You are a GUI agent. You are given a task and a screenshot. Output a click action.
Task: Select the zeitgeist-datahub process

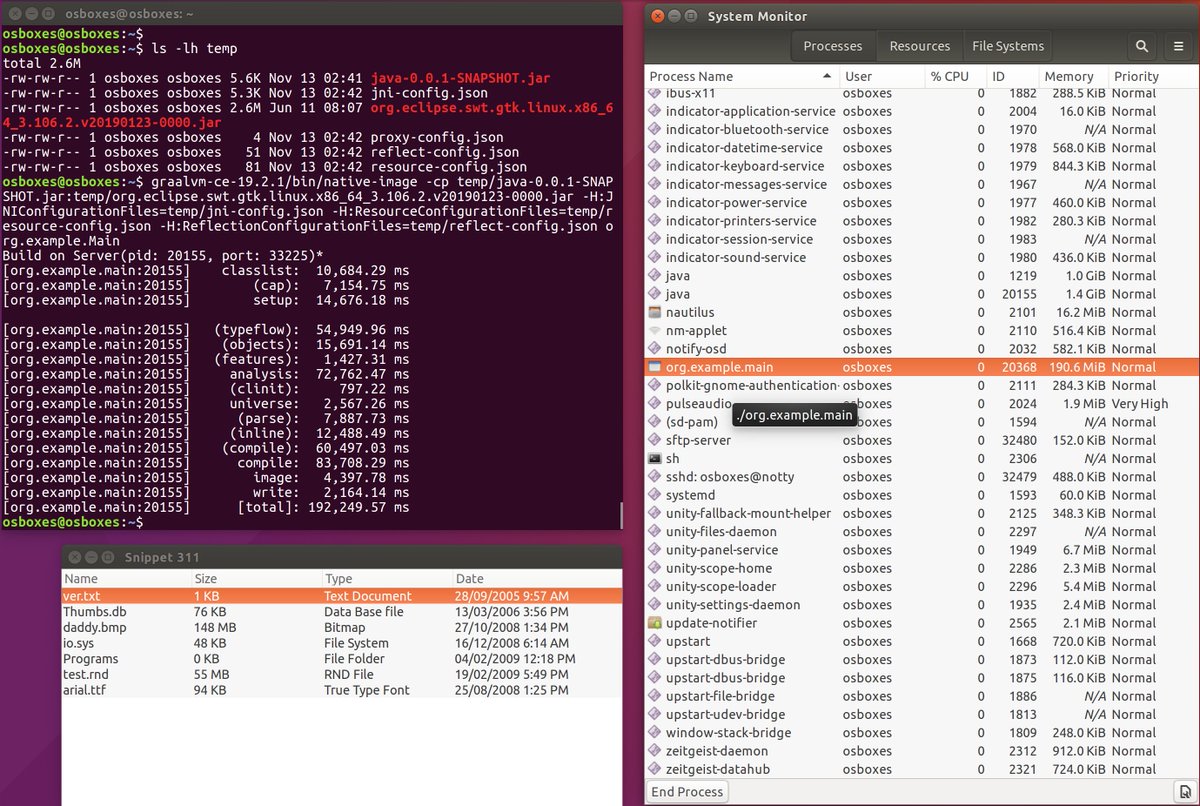click(921, 769)
